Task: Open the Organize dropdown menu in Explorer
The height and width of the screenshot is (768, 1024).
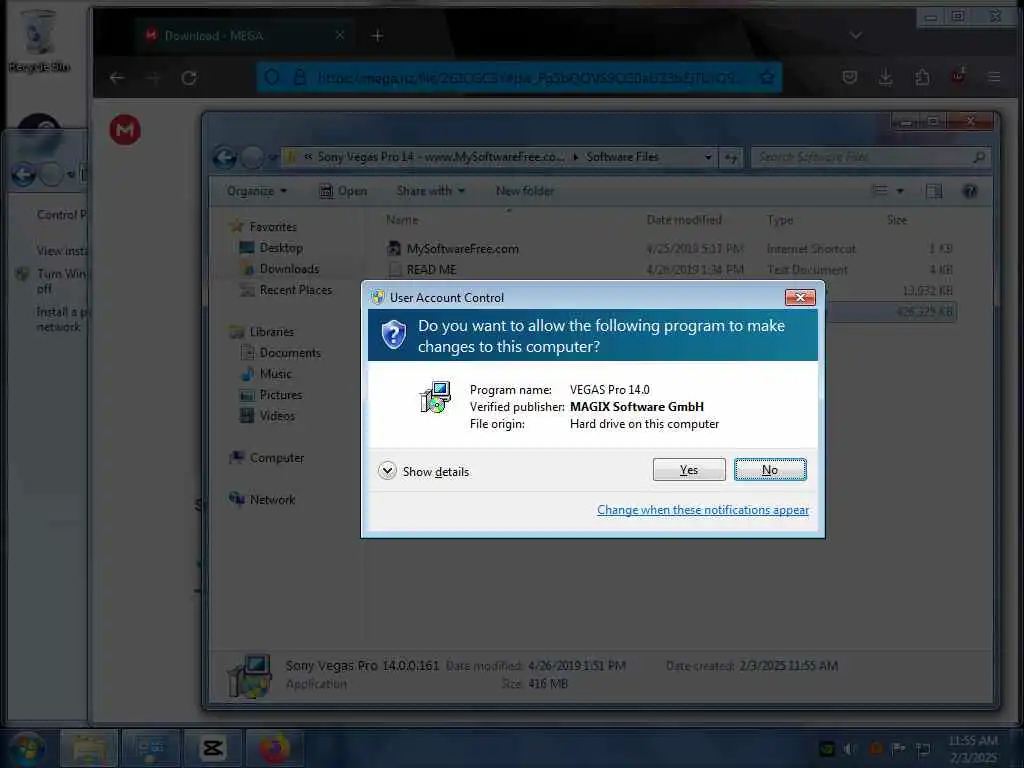Action: (x=257, y=191)
